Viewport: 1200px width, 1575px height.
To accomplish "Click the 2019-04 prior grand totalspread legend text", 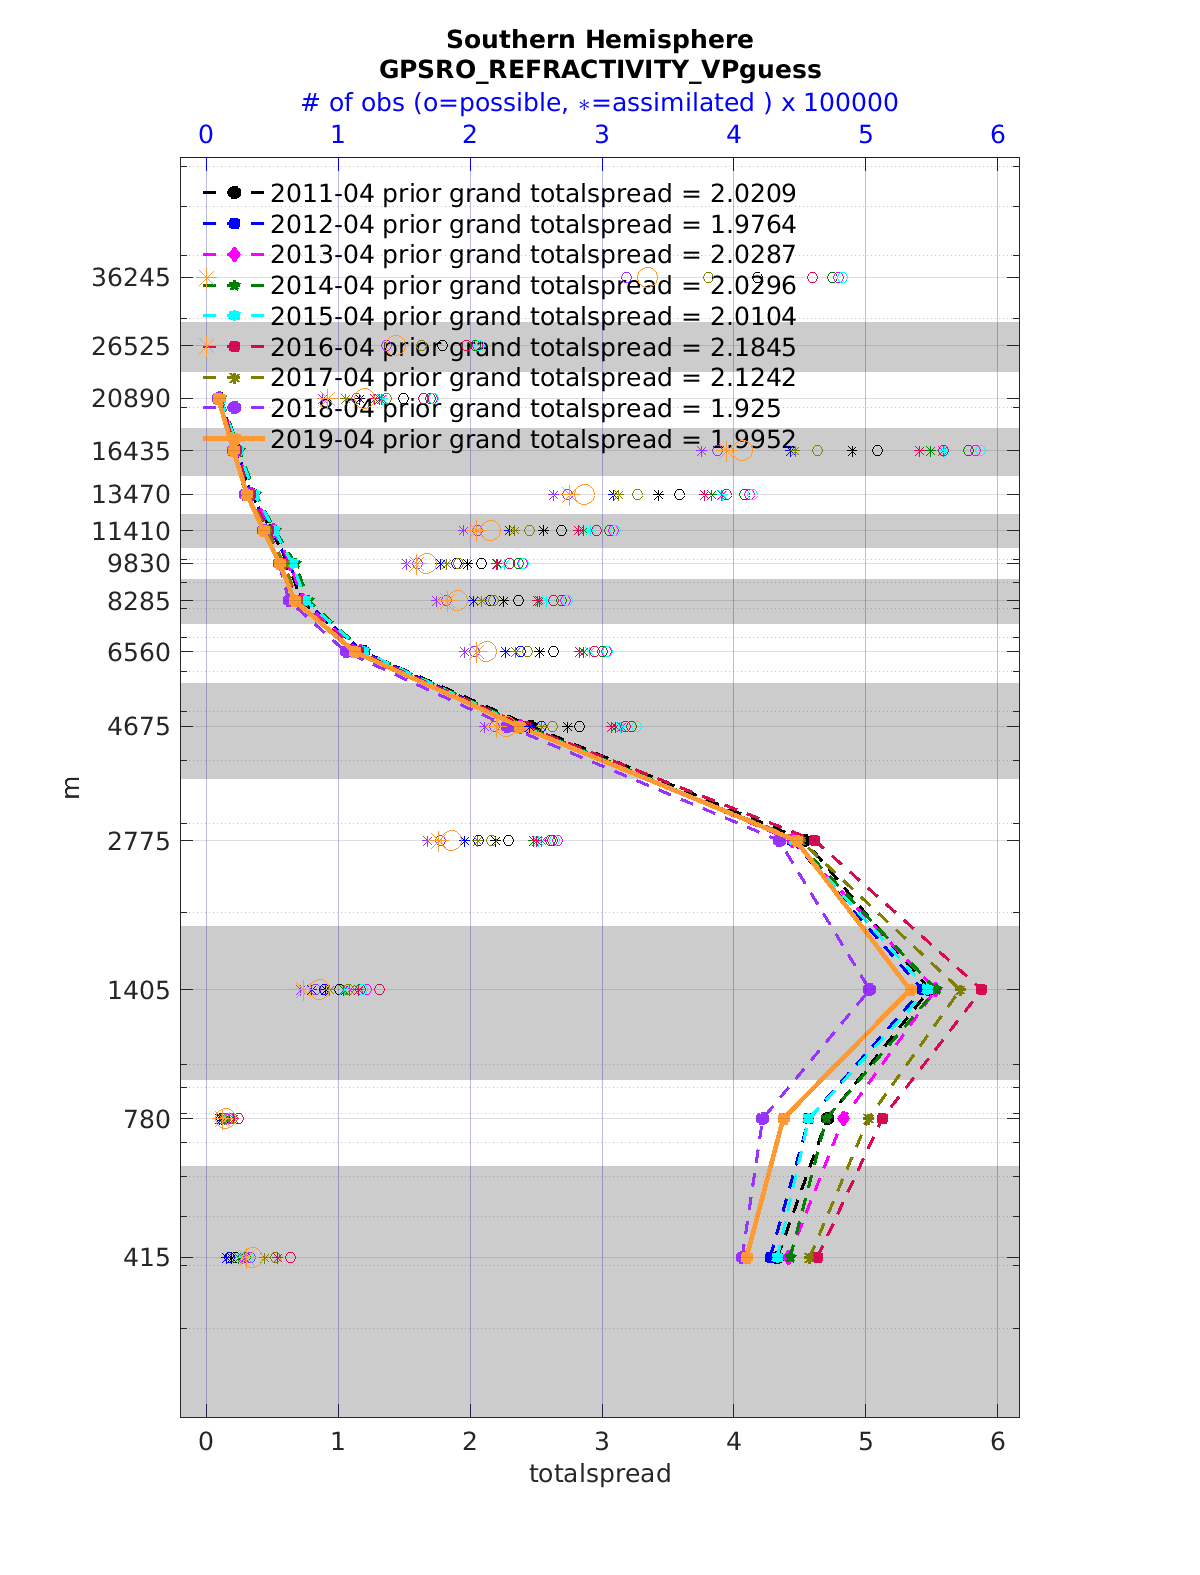I will tap(533, 439).
